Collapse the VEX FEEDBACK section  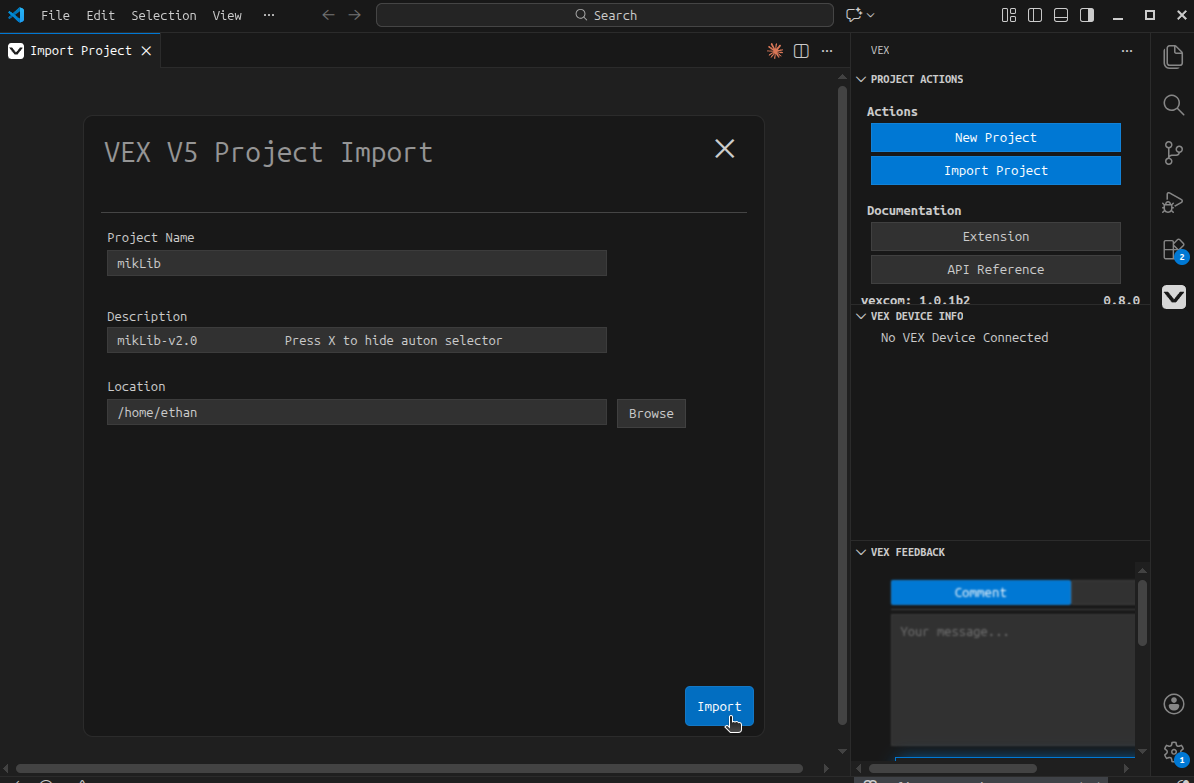(x=861, y=552)
